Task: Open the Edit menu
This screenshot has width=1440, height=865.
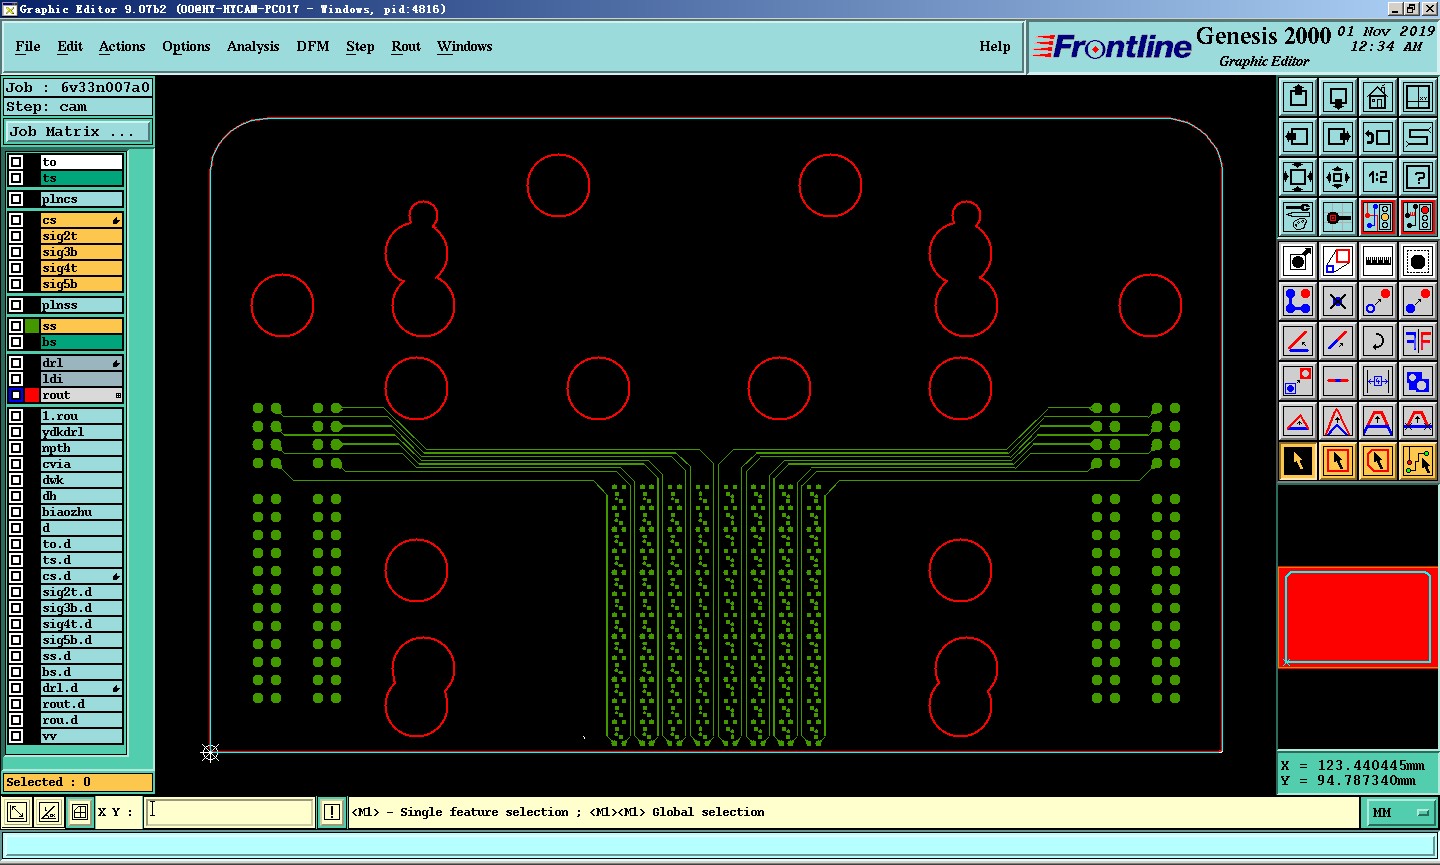Action: click(70, 46)
